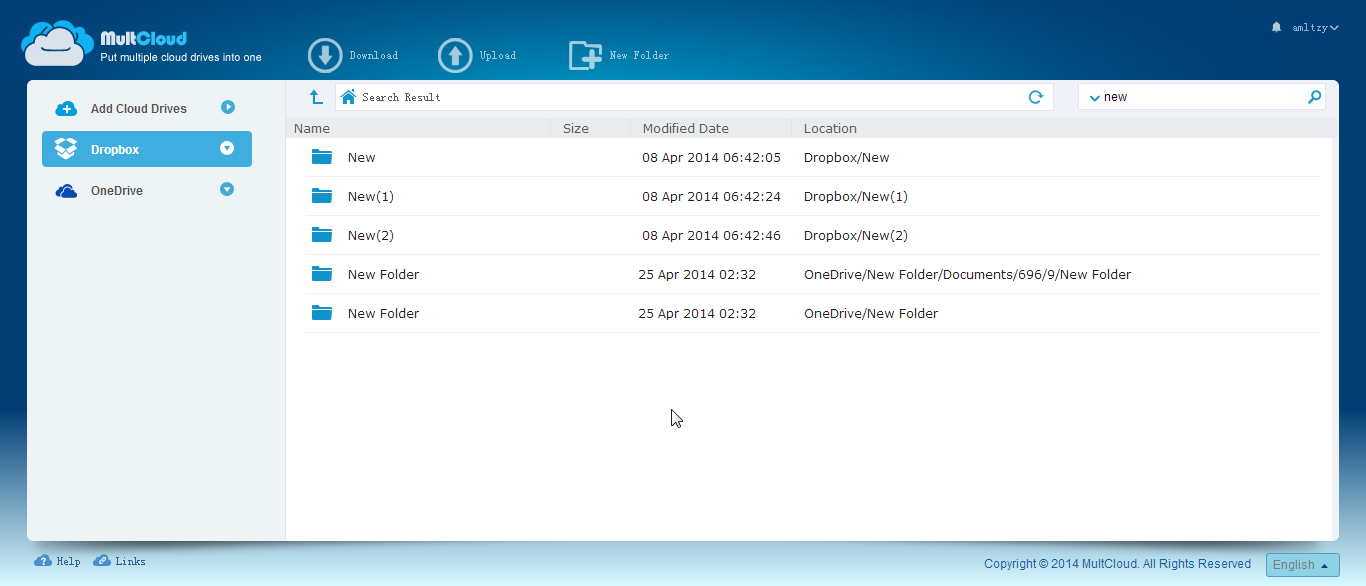Open the notifications bell
The image size is (1366, 586).
(x=1276, y=27)
